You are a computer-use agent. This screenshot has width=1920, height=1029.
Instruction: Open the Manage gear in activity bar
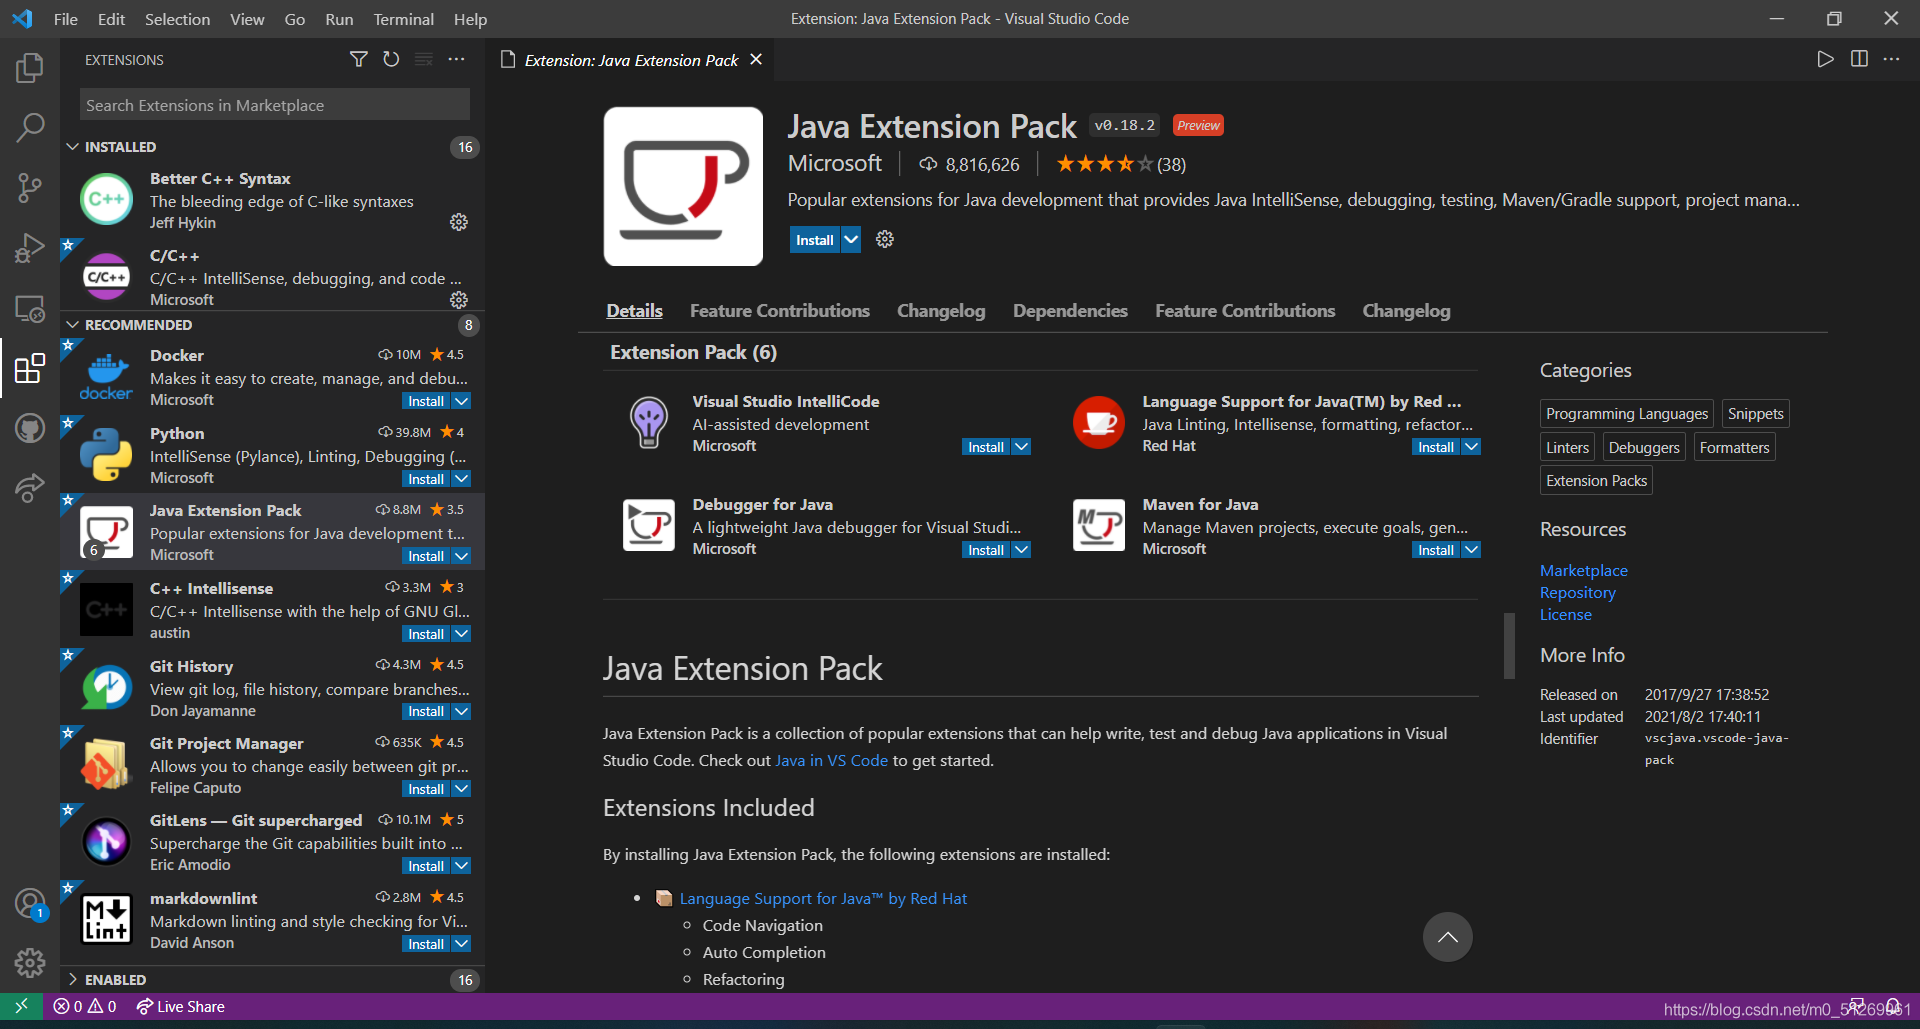(x=30, y=963)
